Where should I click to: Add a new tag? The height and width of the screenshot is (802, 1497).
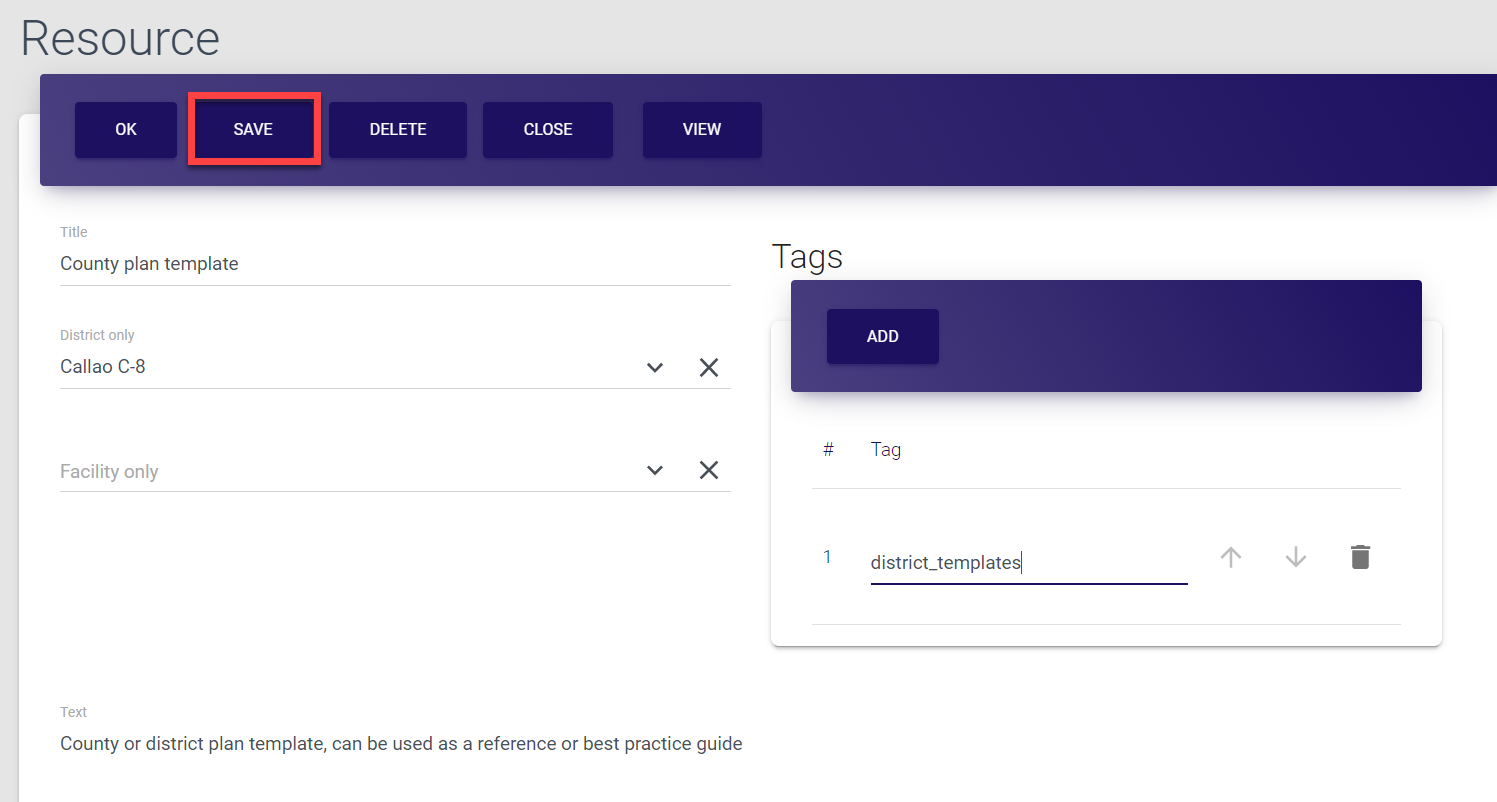tap(882, 336)
